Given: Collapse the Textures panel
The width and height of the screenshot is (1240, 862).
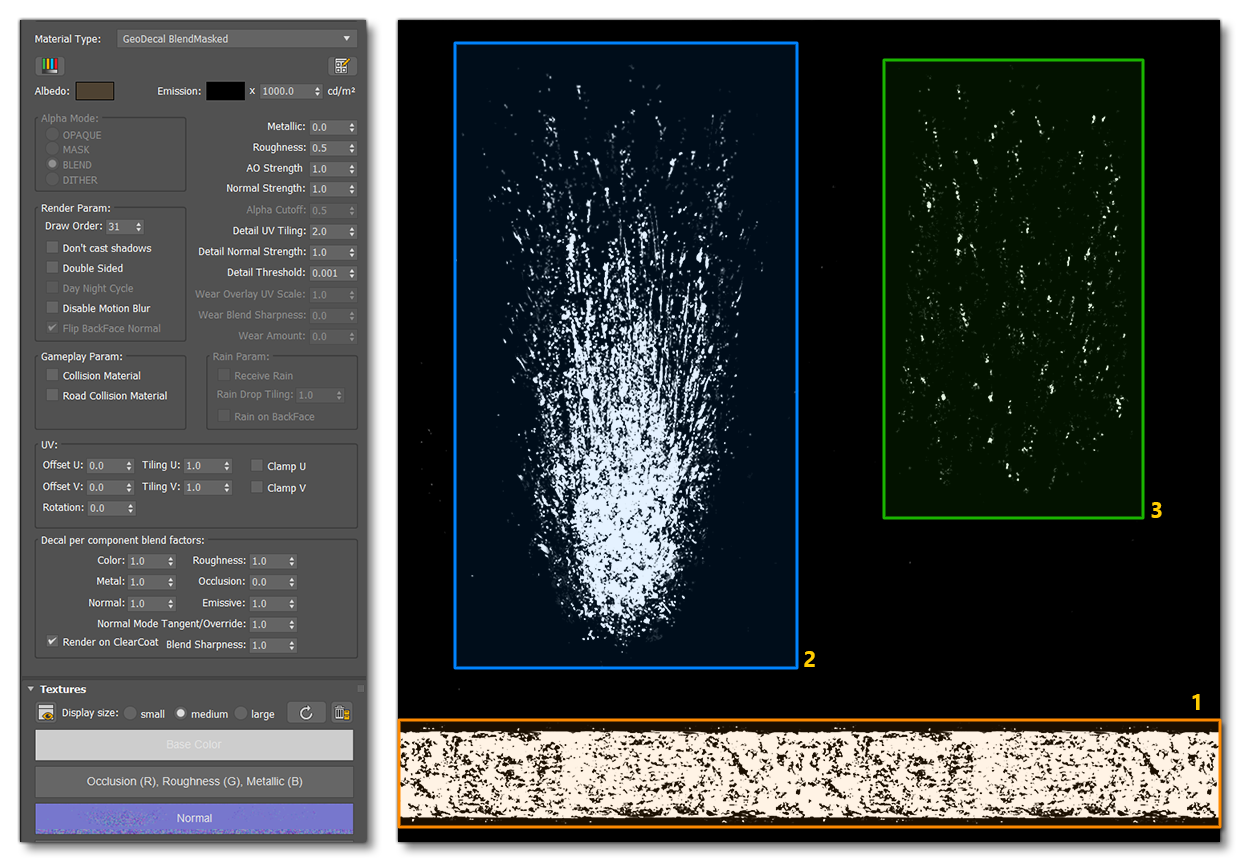Looking at the screenshot, I should (30, 689).
